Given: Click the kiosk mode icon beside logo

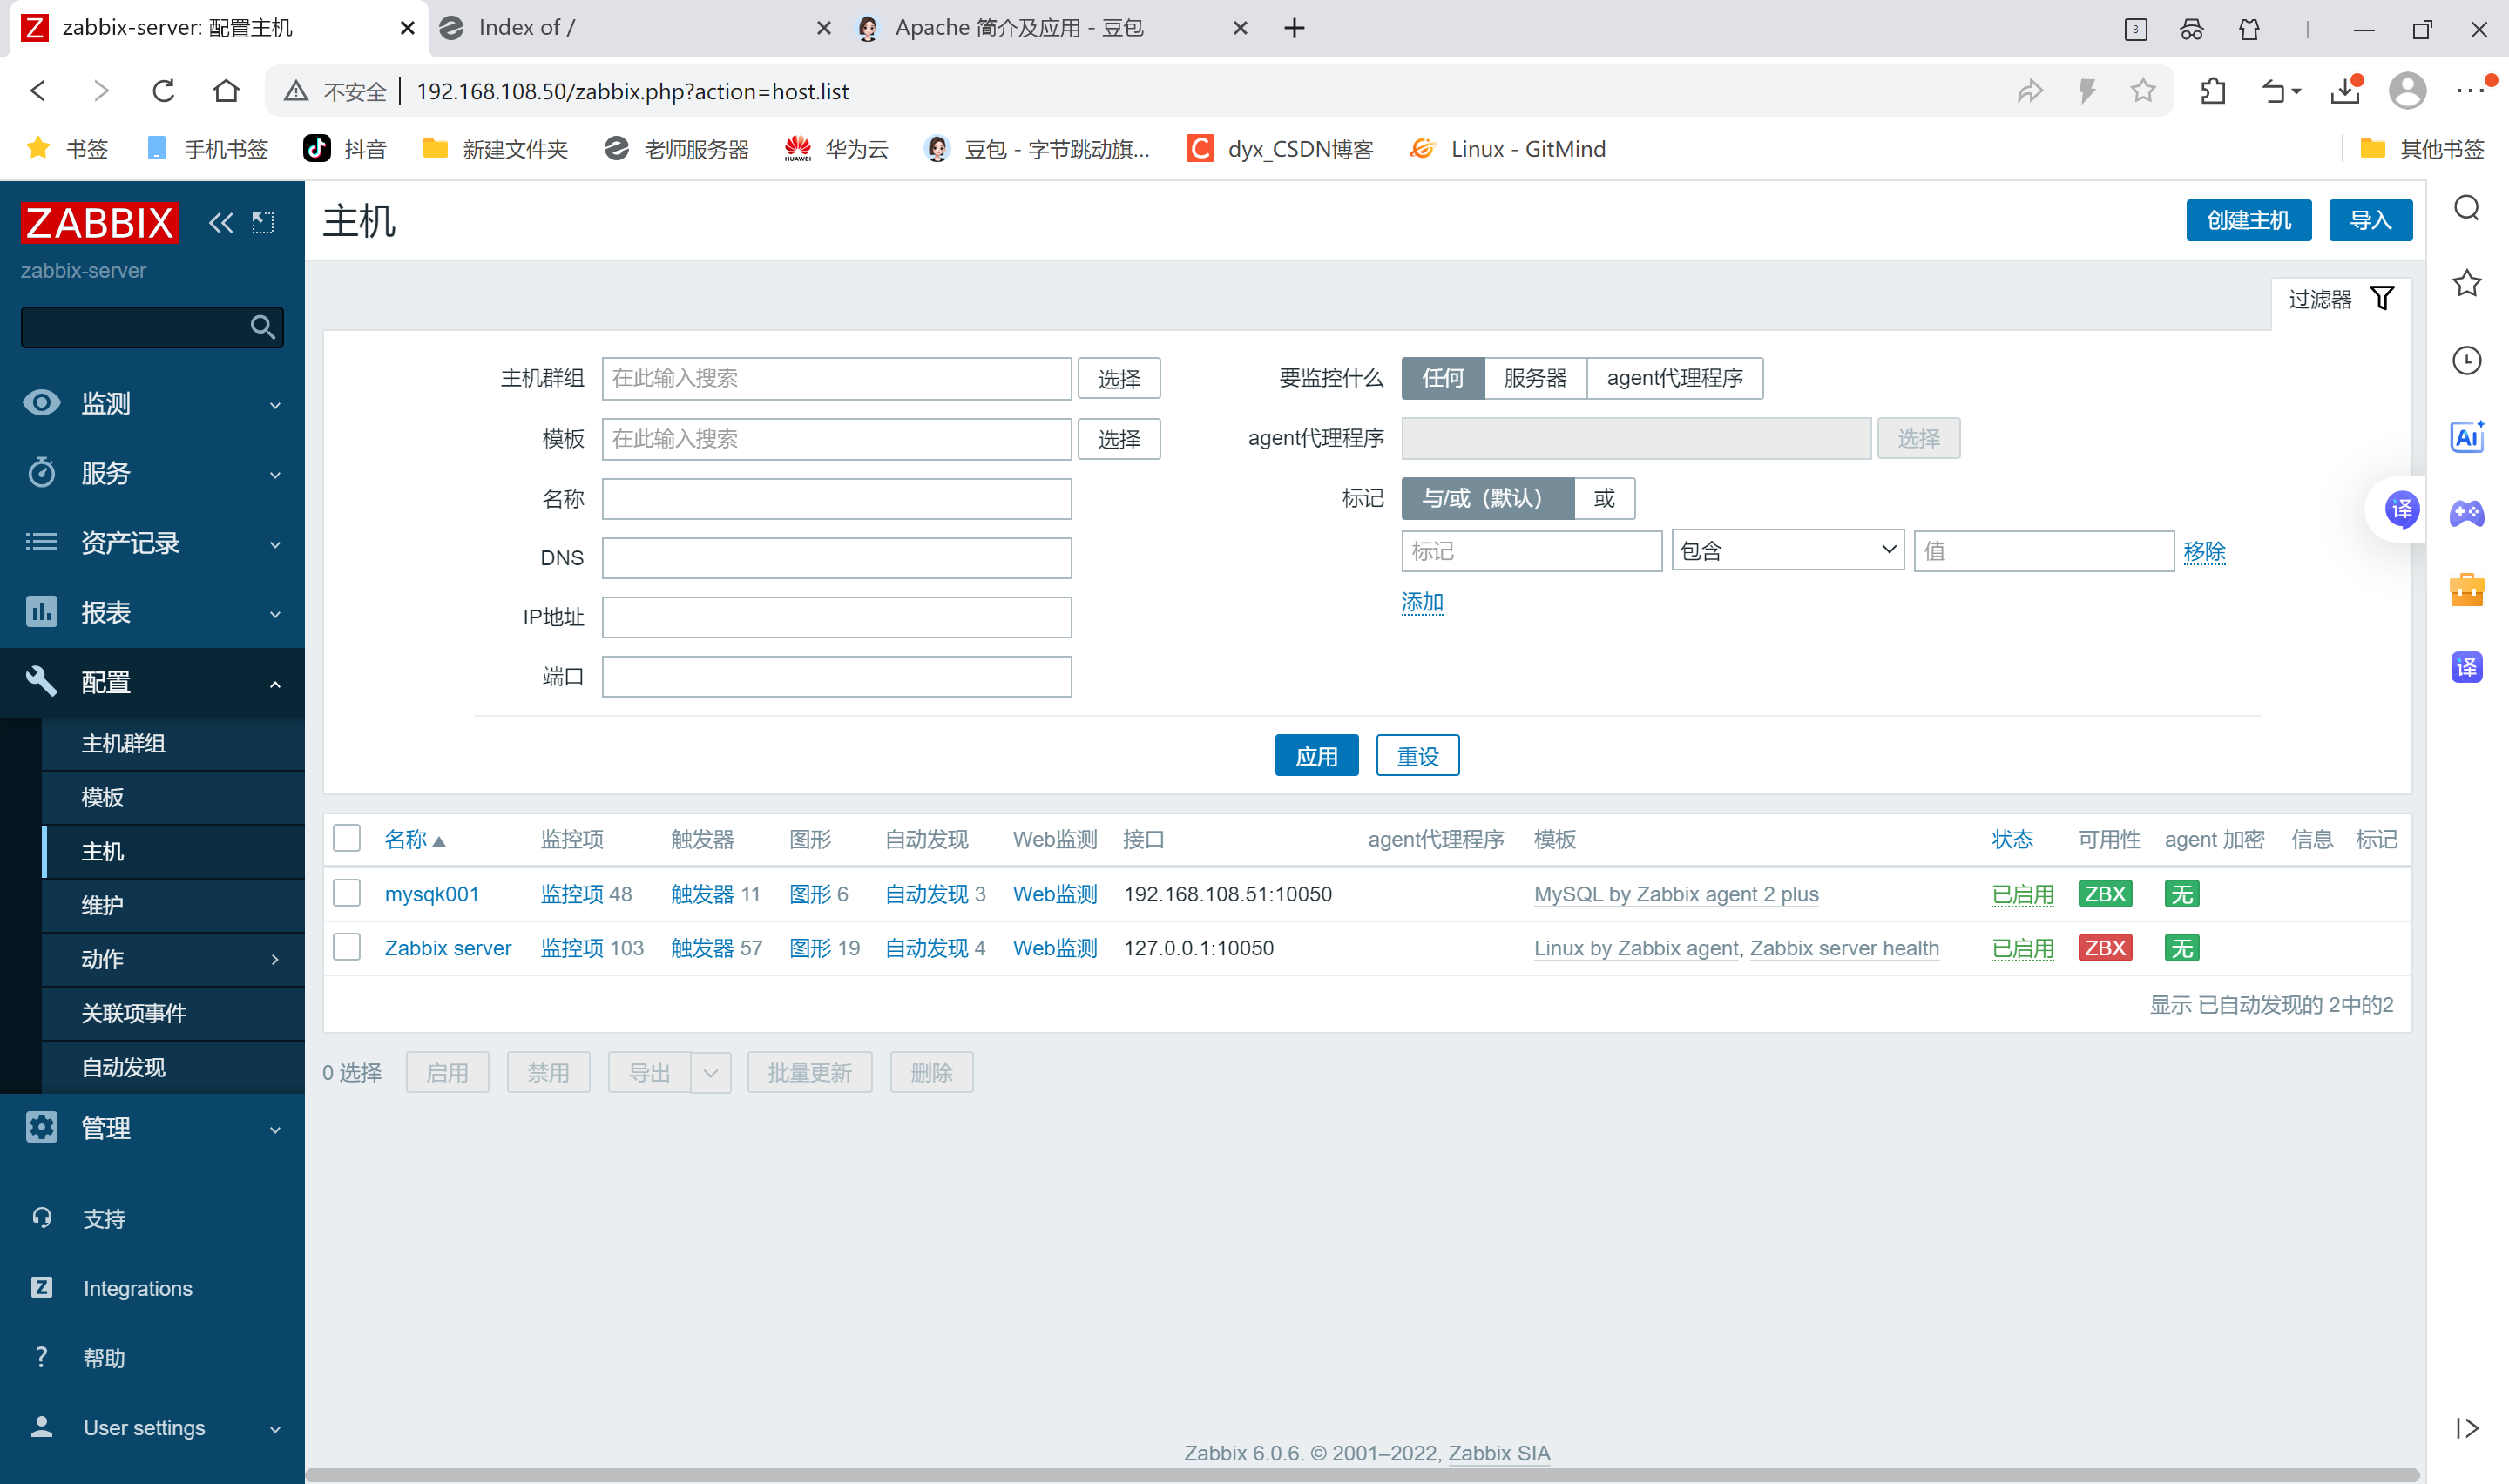Looking at the screenshot, I should tap(263, 222).
